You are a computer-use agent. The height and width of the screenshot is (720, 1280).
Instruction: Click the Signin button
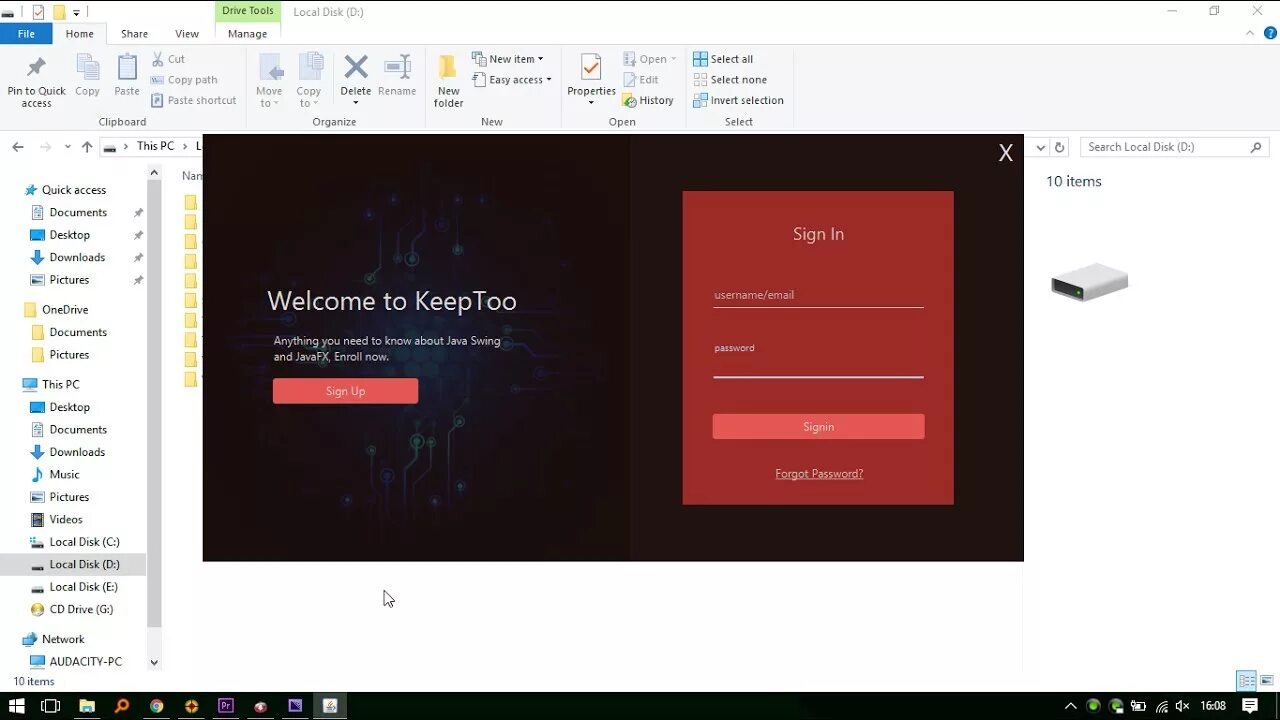[818, 426]
